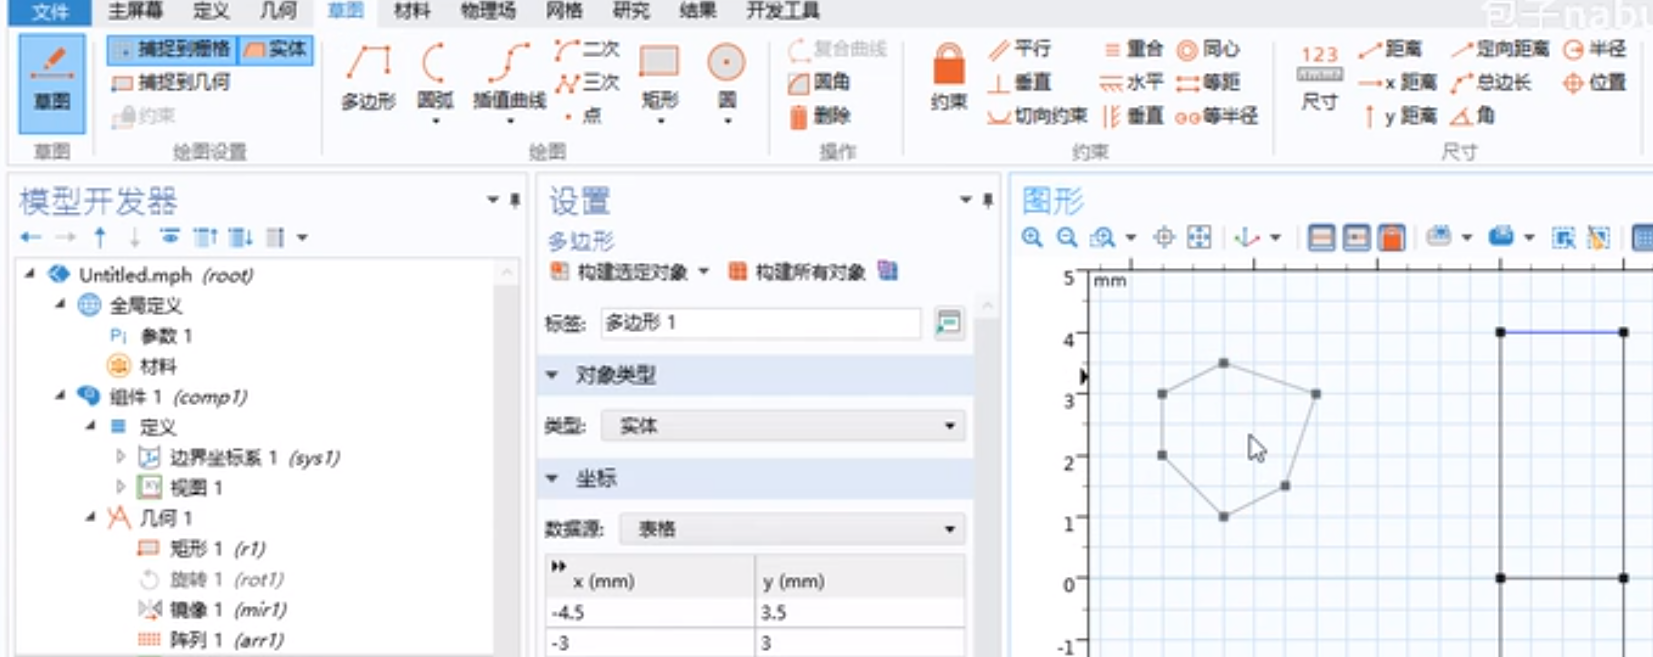Toggle the 实体 solid drawing mode
Viewport: 1653px width, 657px height.
[x=276, y=48]
